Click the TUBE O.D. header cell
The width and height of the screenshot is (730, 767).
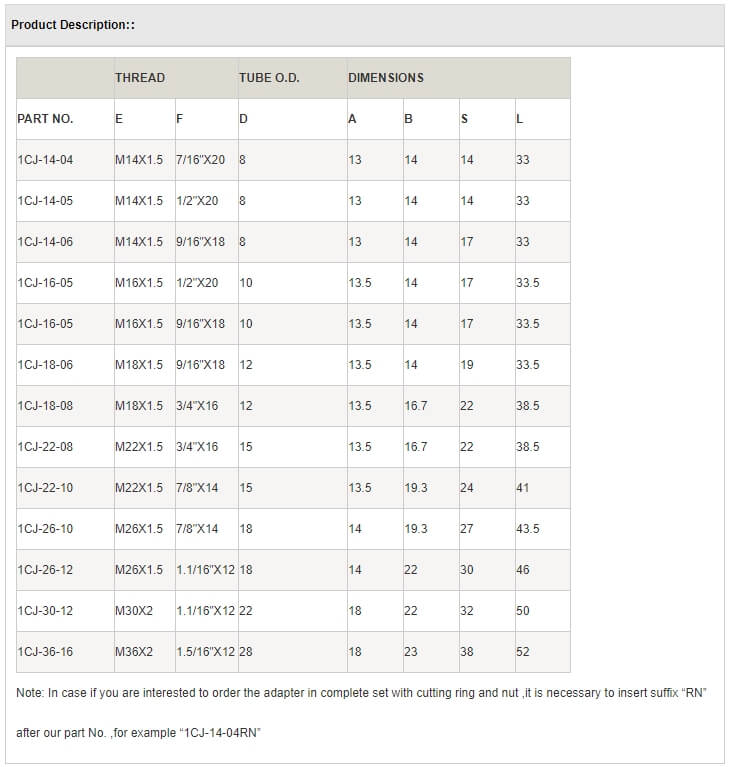click(x=269, y=78)
